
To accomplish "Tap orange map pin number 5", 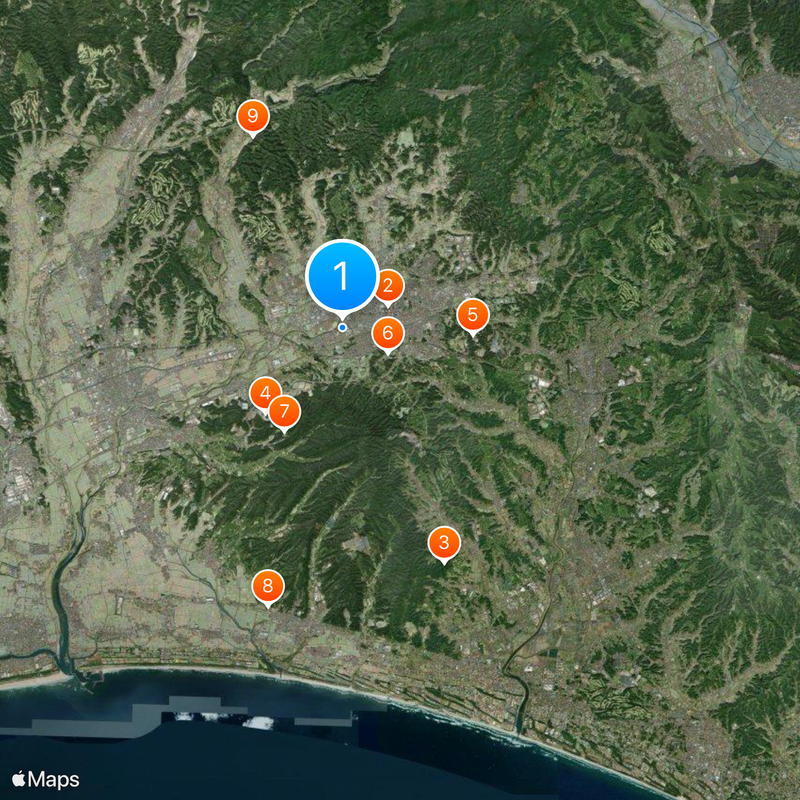I will coord(473,315).
